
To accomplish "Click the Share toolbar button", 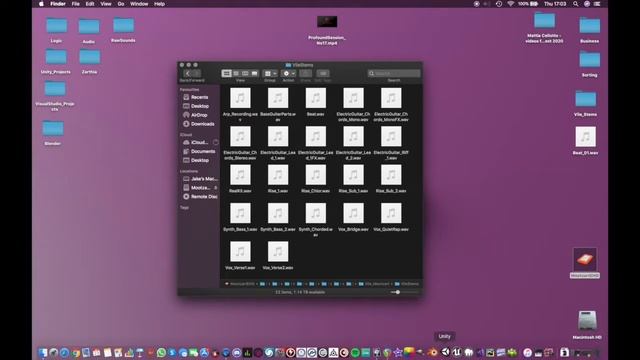I will click(x=306, y=73).
